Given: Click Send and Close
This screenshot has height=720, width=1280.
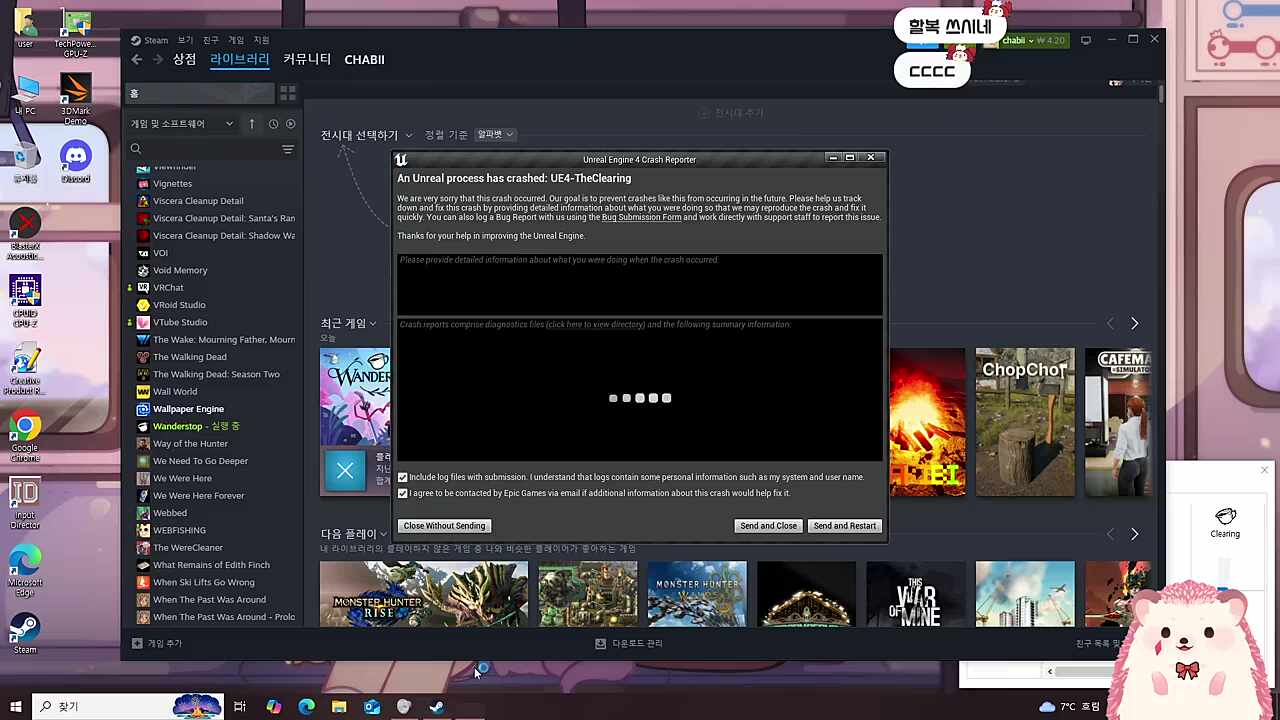Looking at the screenshot, I should 768,526.
